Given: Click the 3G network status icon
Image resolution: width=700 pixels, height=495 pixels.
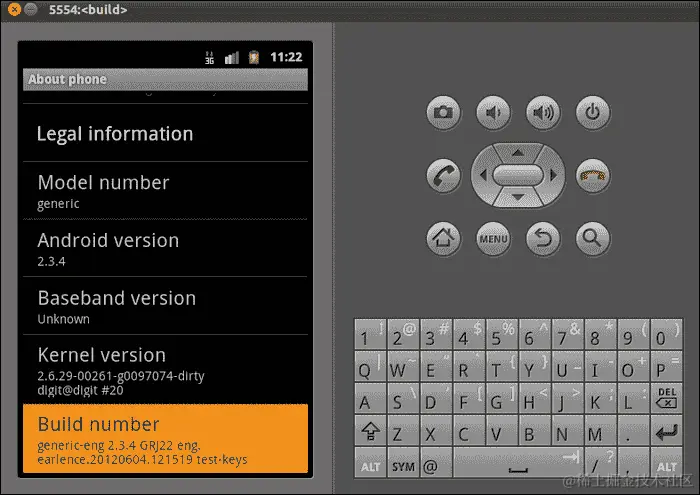Looking at the screenshot, I should [209, 58].
